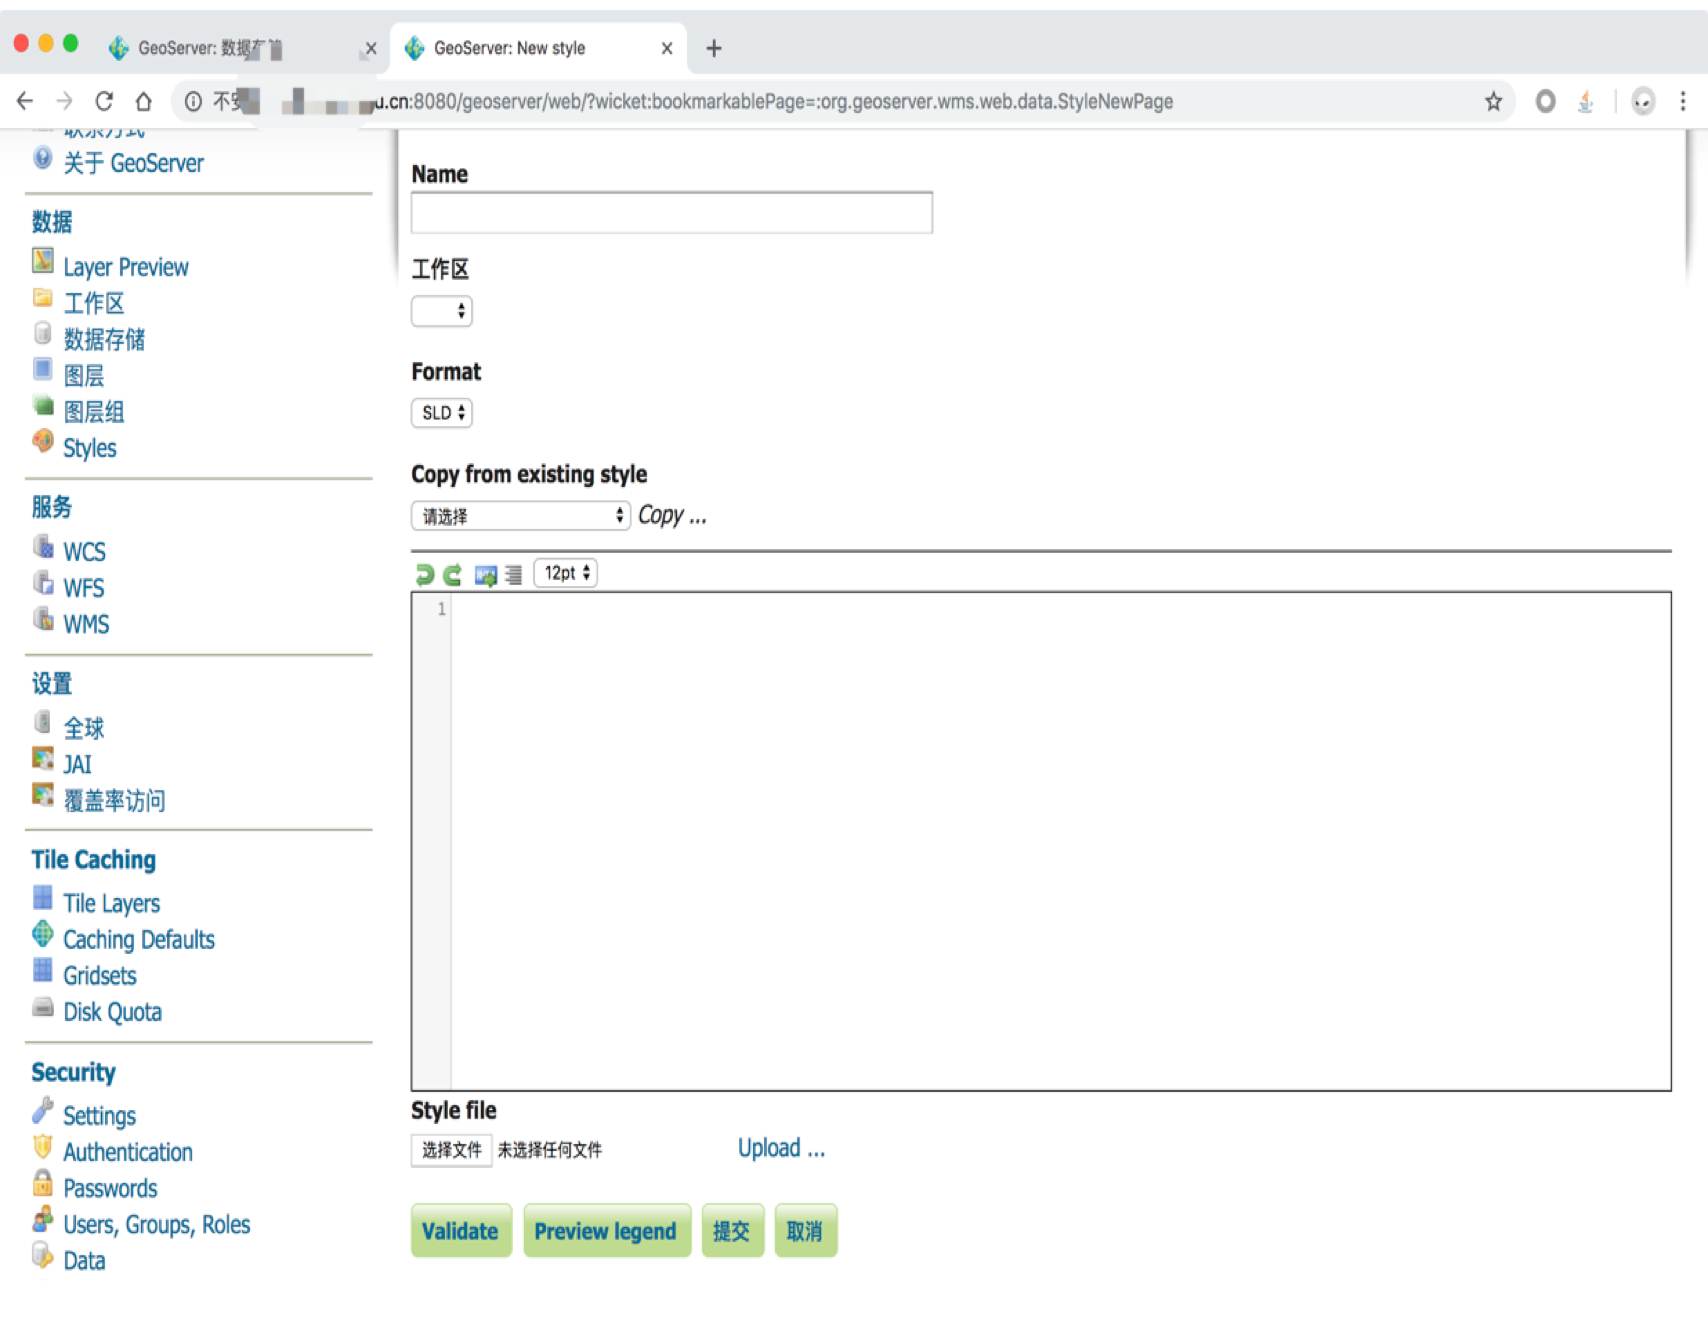Image resolution: width=1708 pixels, height=1321 pixels.
Task: Click the Authentication shield icon
Action: pos(43,1146)
